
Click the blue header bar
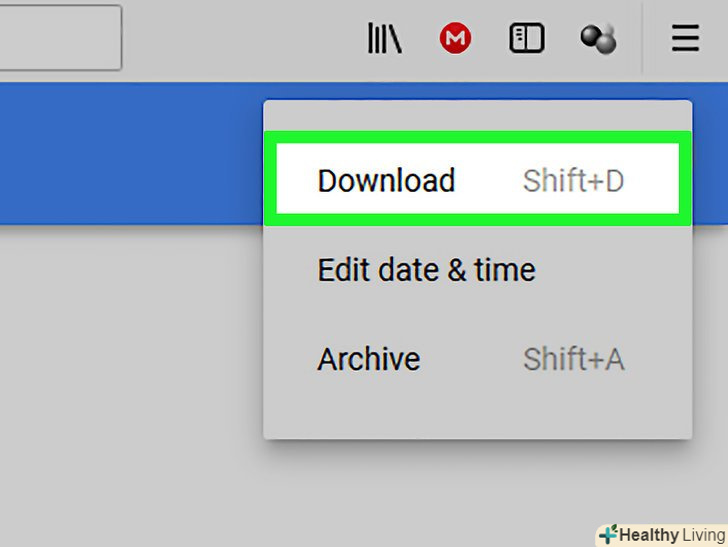click(130, 150)
